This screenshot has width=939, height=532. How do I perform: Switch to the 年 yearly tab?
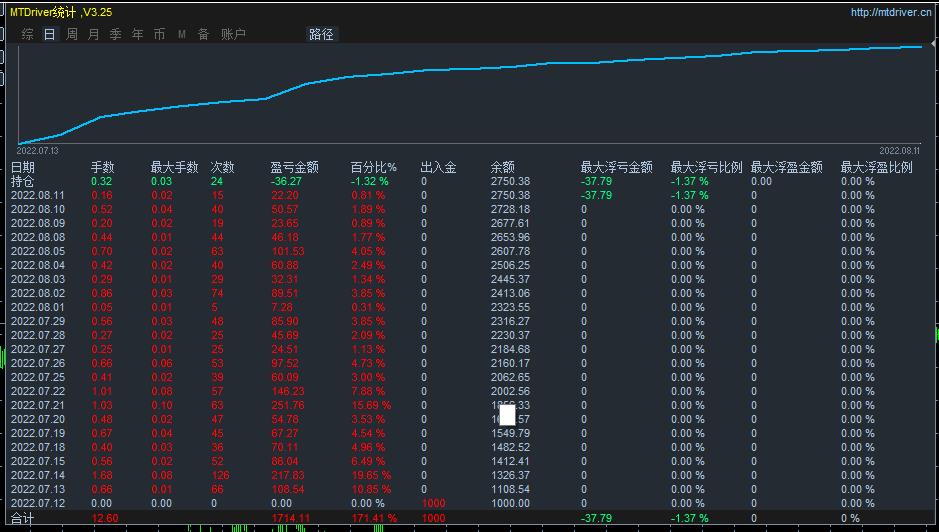[138, 34]
